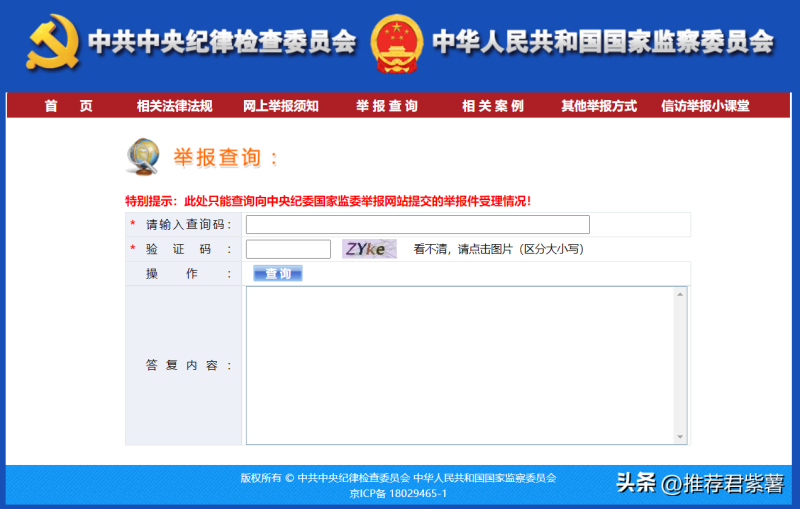
Task: Go to 首页 in the navigation bar
Action: click(x=68, y=106)
